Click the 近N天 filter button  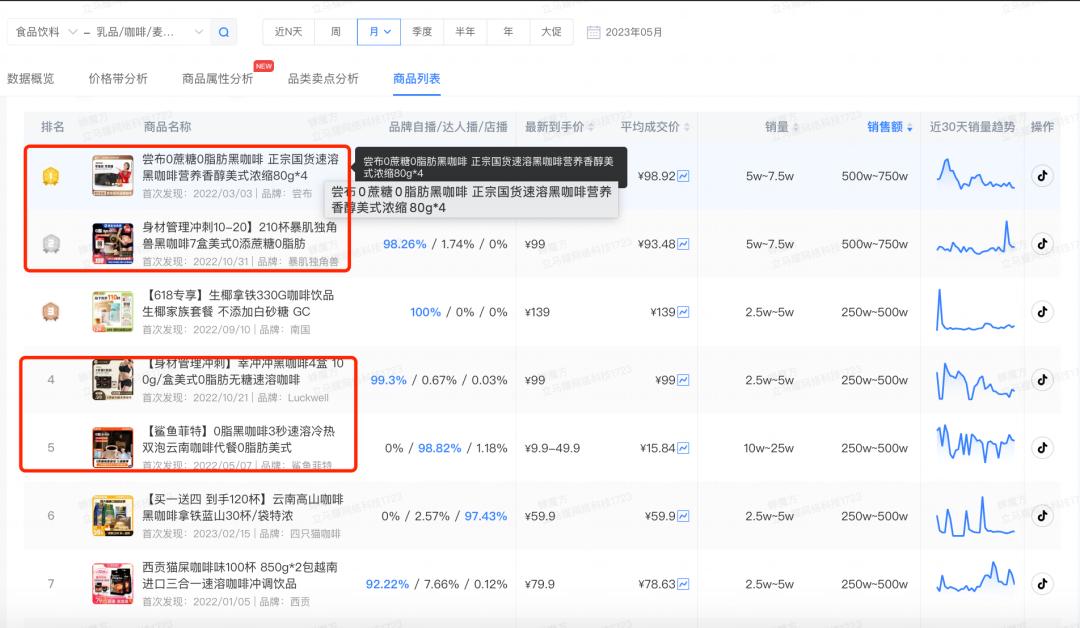pos(286,31)
